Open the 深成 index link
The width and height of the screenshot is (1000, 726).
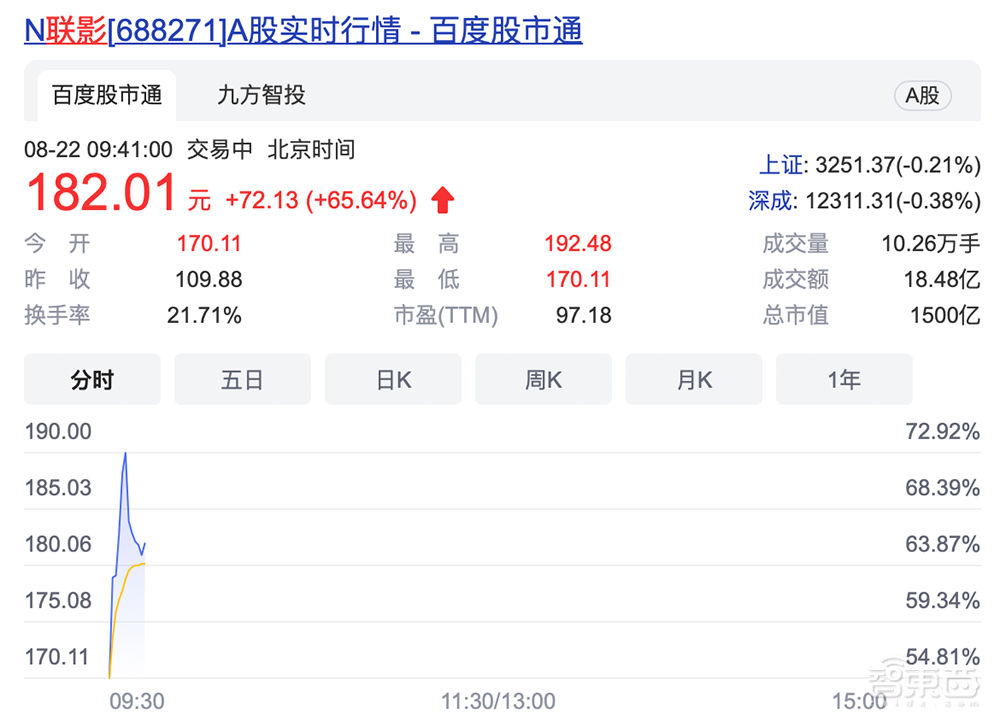[770, 201]
